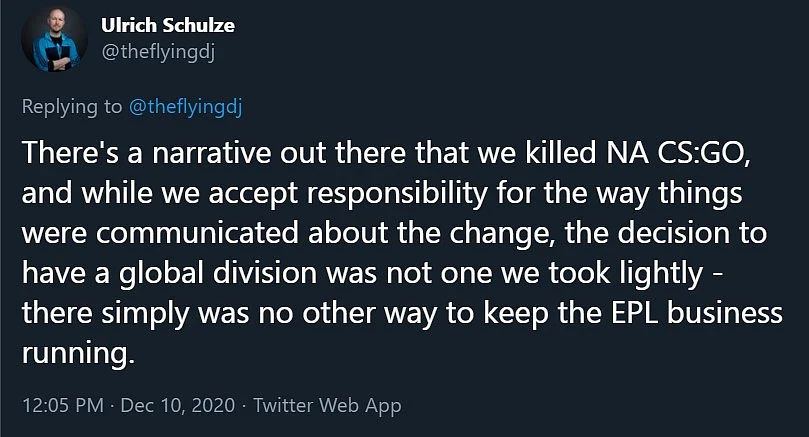The width and height of the screenshot is (809, 437).
Task: Open the 12:05 PM timestamp link
Action: coord(63,406)
